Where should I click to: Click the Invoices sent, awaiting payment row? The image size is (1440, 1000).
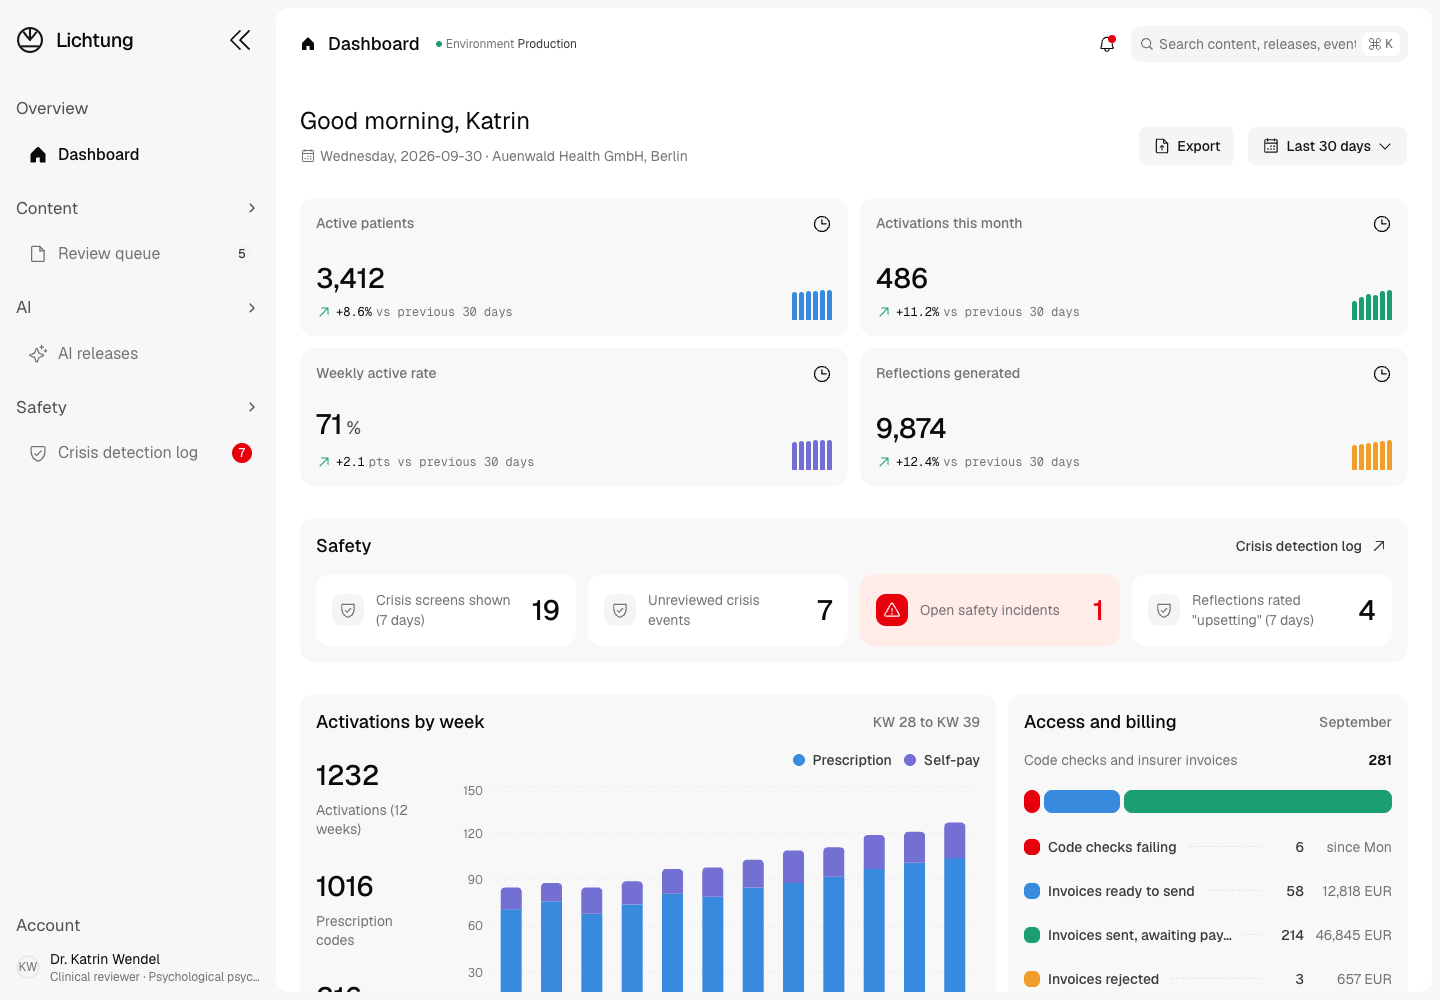click(1208, 935)
